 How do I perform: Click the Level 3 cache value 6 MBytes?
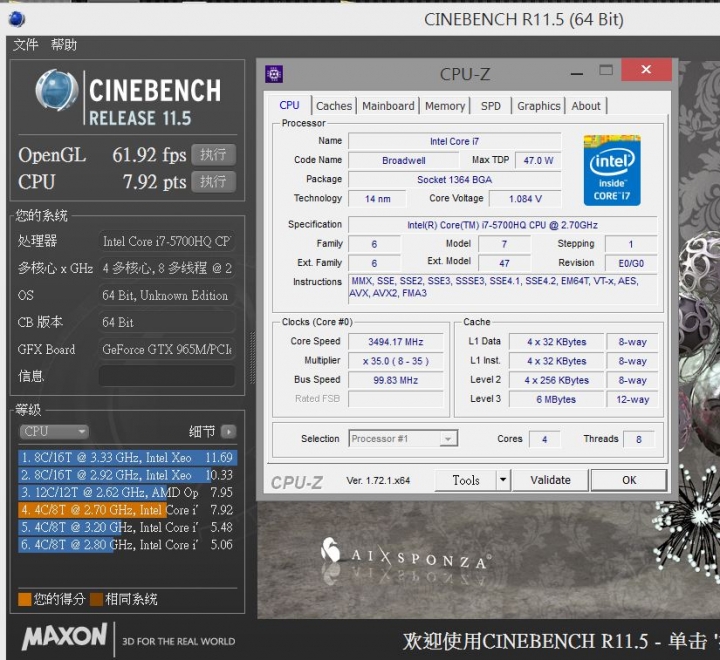(x=556, y=399)
